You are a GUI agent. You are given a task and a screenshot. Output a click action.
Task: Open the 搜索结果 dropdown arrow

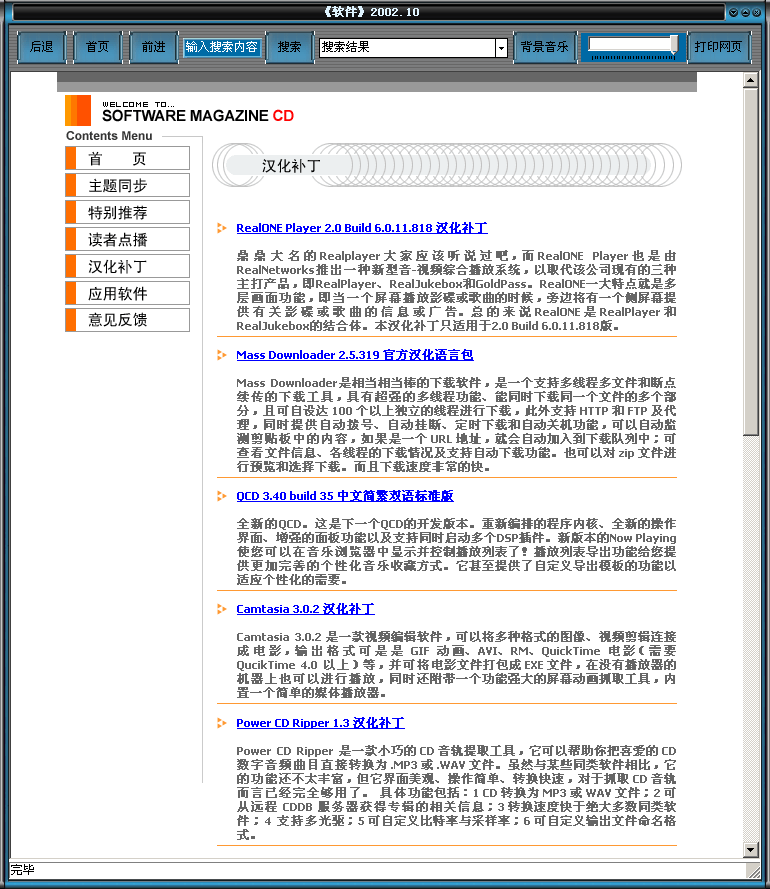(x=501, y=48)
